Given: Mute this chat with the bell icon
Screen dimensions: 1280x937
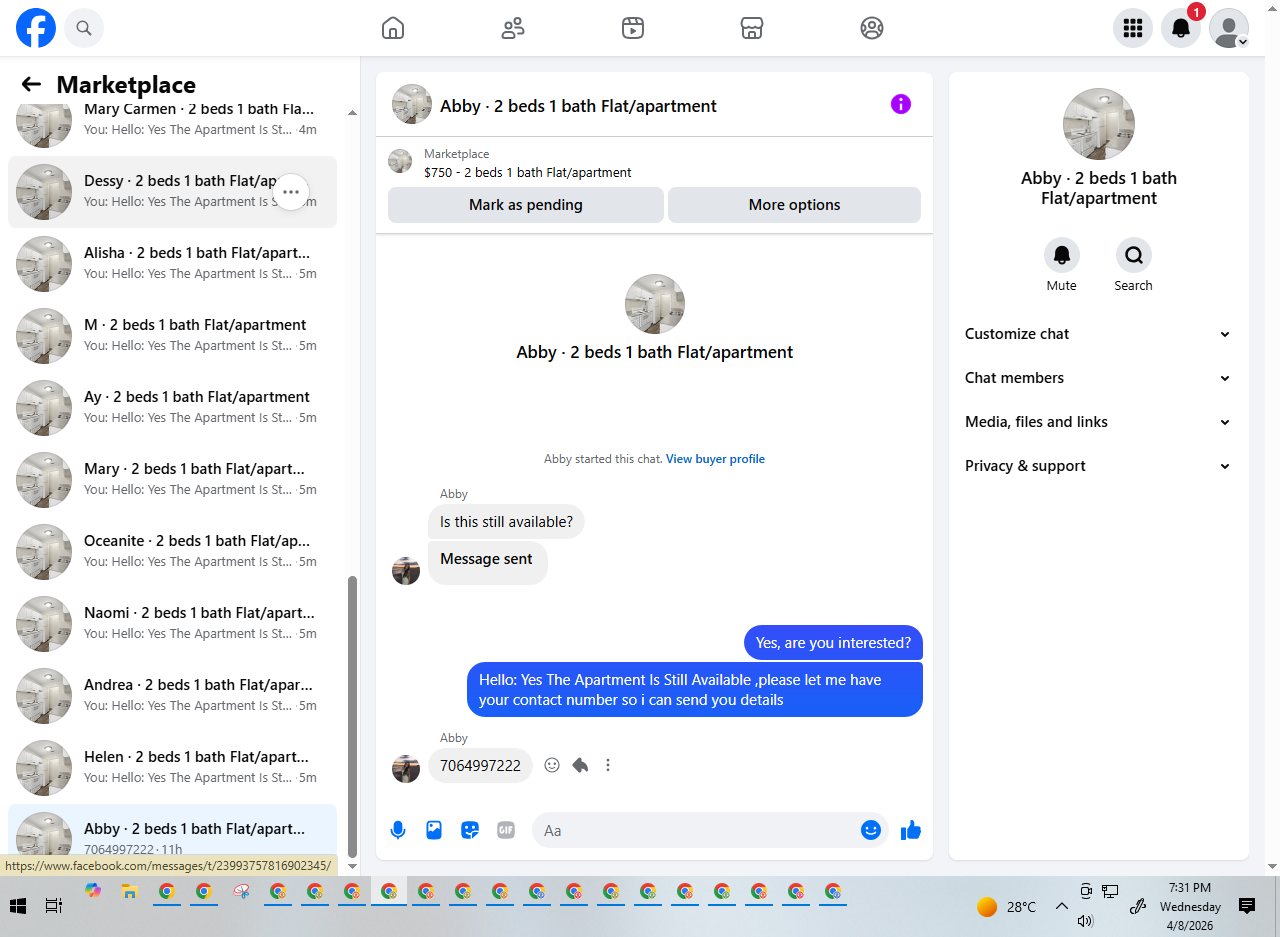Looking at the screenshot, I should tap(1062, 255).
